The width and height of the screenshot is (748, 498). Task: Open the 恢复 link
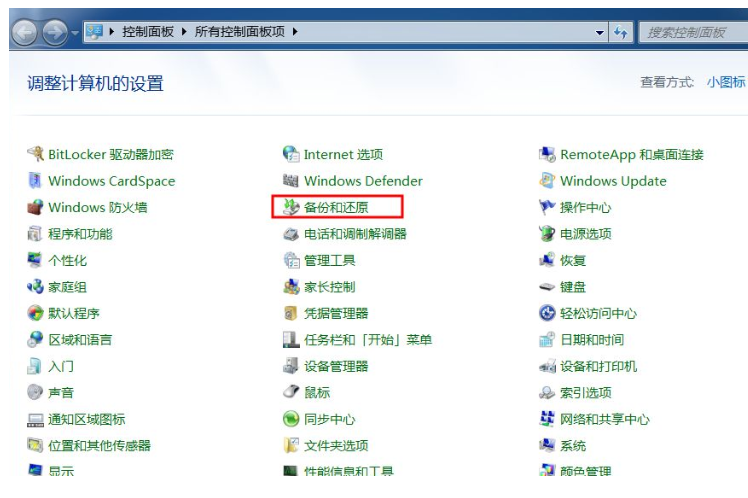point(572,260)
